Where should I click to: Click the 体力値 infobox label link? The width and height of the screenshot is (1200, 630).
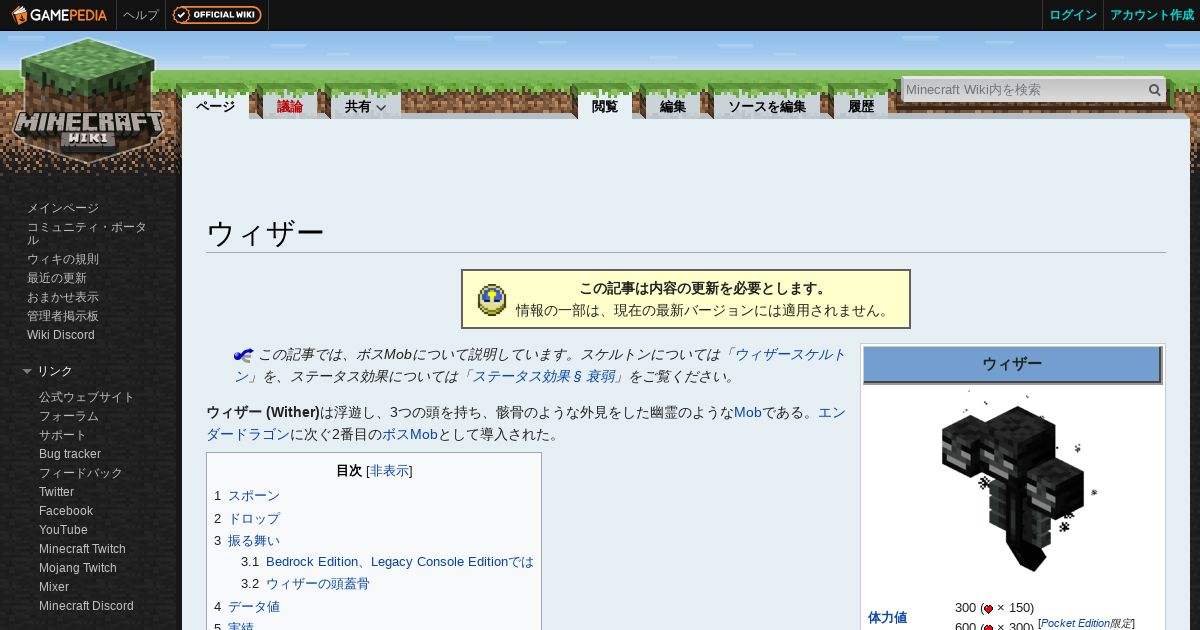(x=887, y=618)
